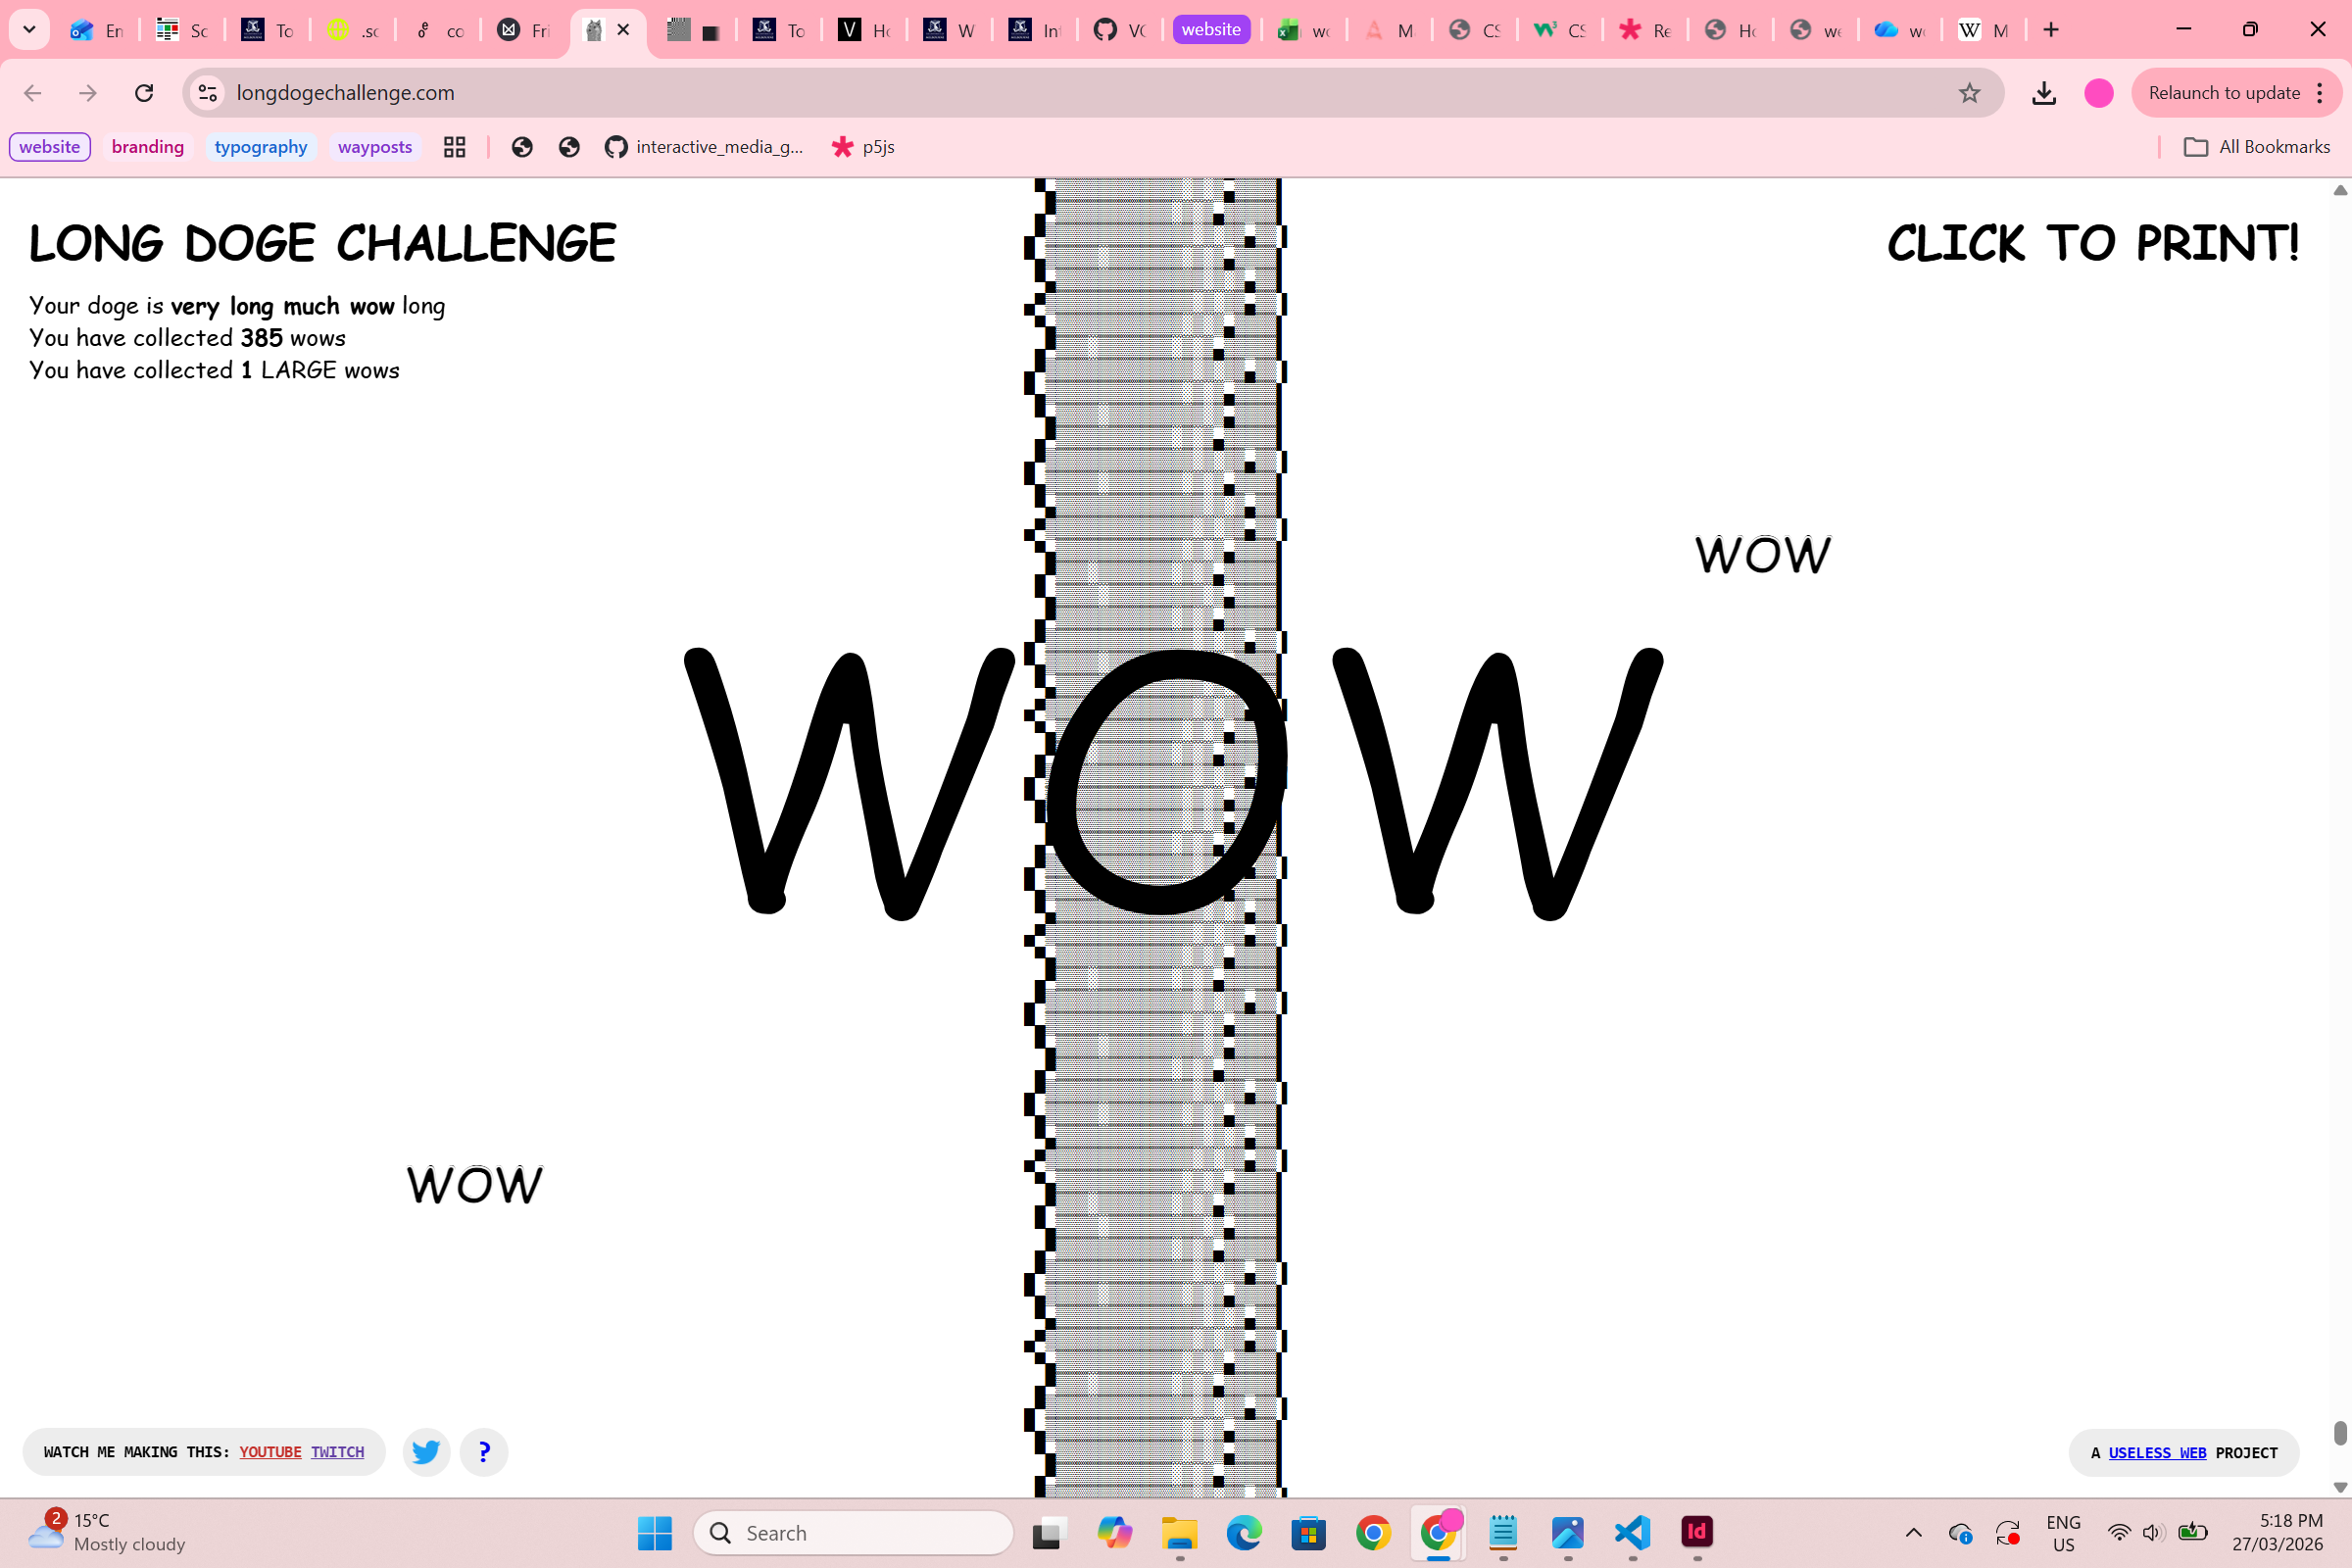Open the bookmark tab groups grid icon
2352x1568 pixels.
click(455, 147)
